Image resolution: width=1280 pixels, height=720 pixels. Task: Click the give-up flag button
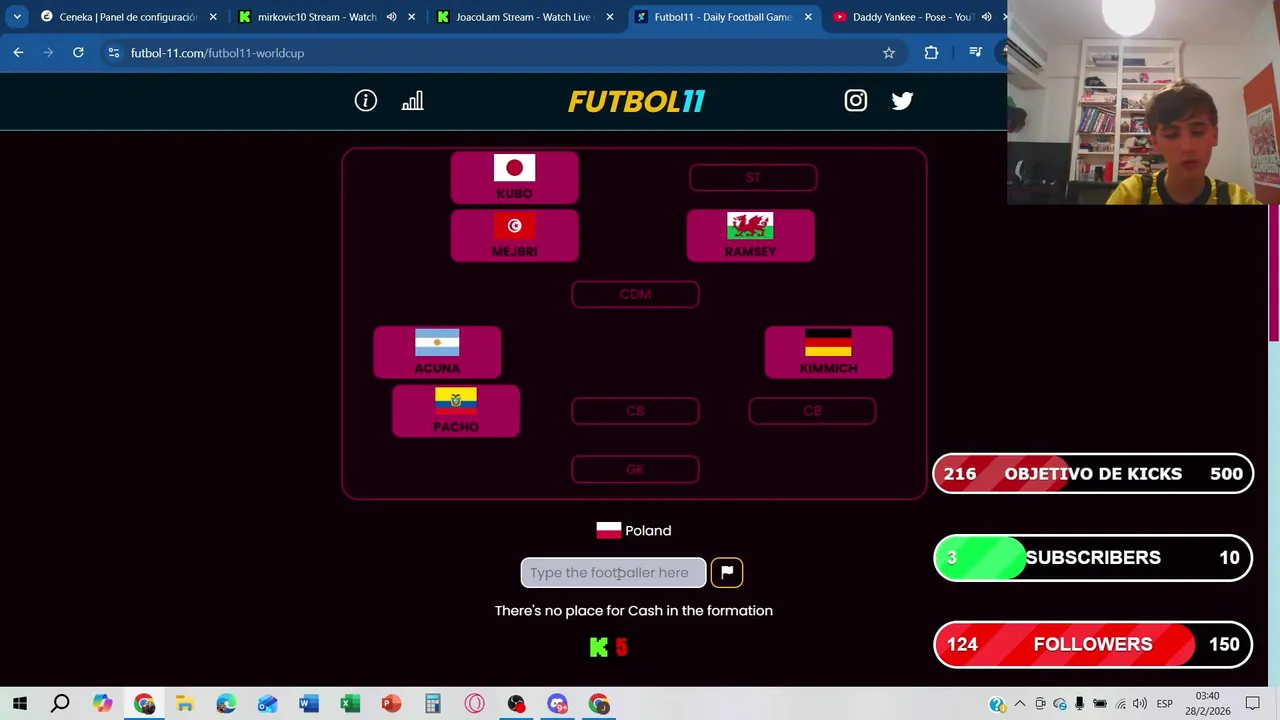[727, 572]
